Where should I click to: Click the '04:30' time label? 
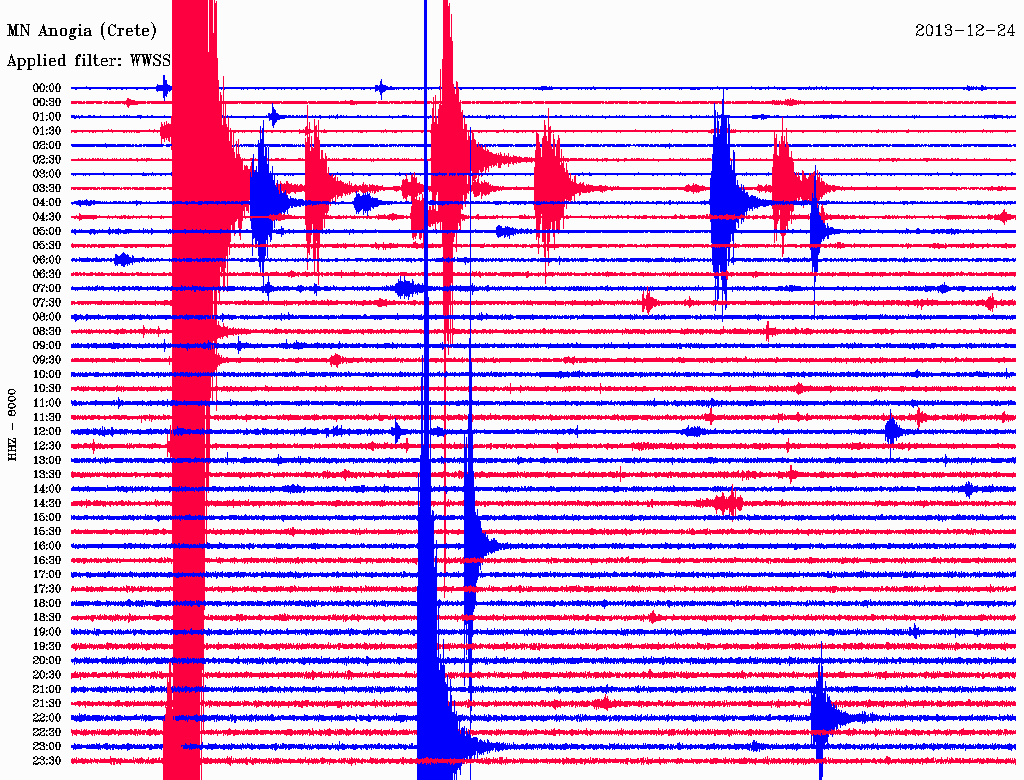[x=47, y=217]
